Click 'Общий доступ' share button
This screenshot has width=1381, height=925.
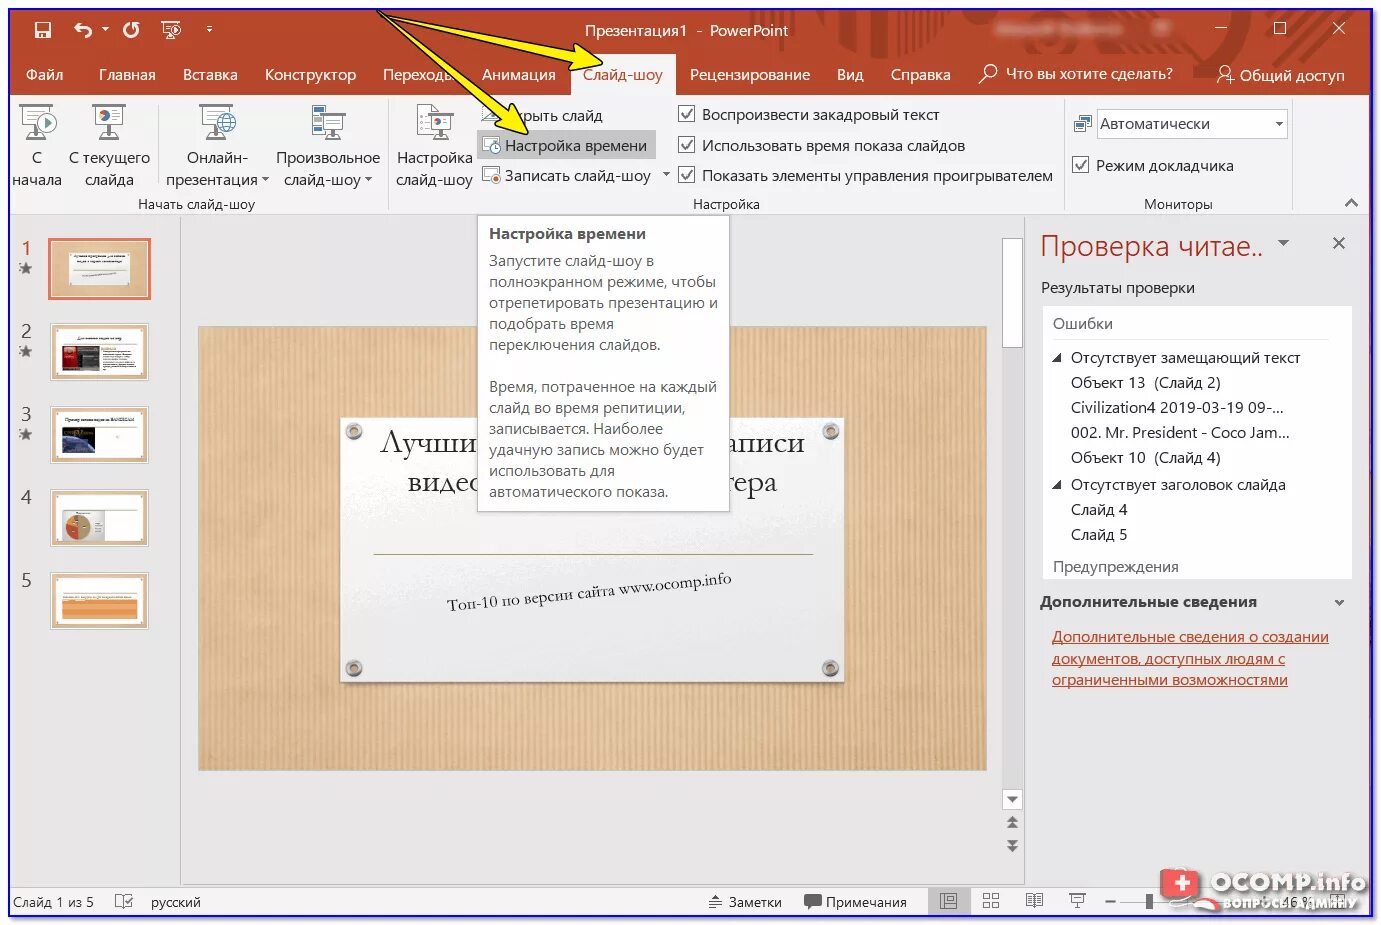click(1281, 75)
